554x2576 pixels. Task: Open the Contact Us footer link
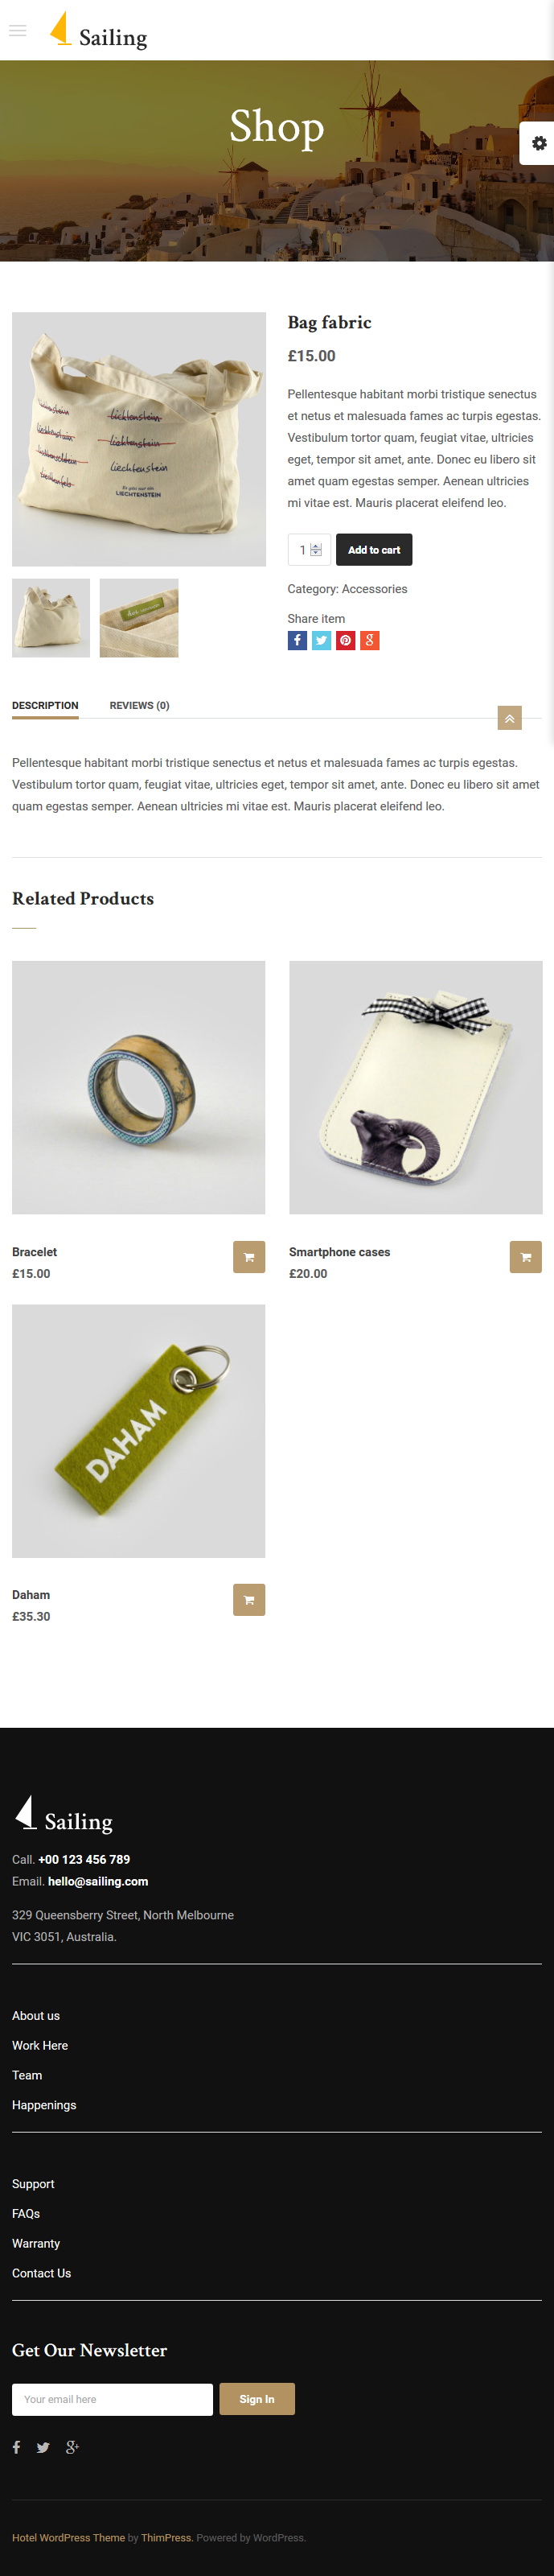(42, 2273)
